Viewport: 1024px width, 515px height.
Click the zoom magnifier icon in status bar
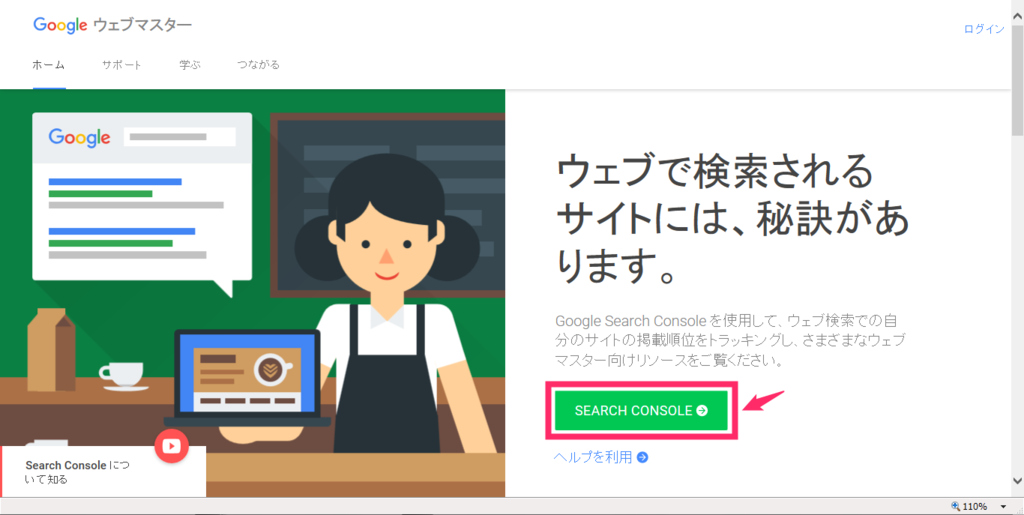click(x=956, y=507)
